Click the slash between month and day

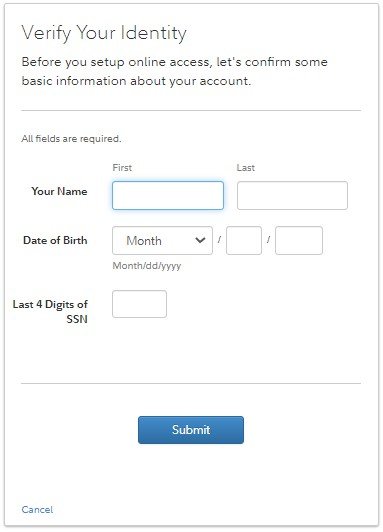point(219,240)
